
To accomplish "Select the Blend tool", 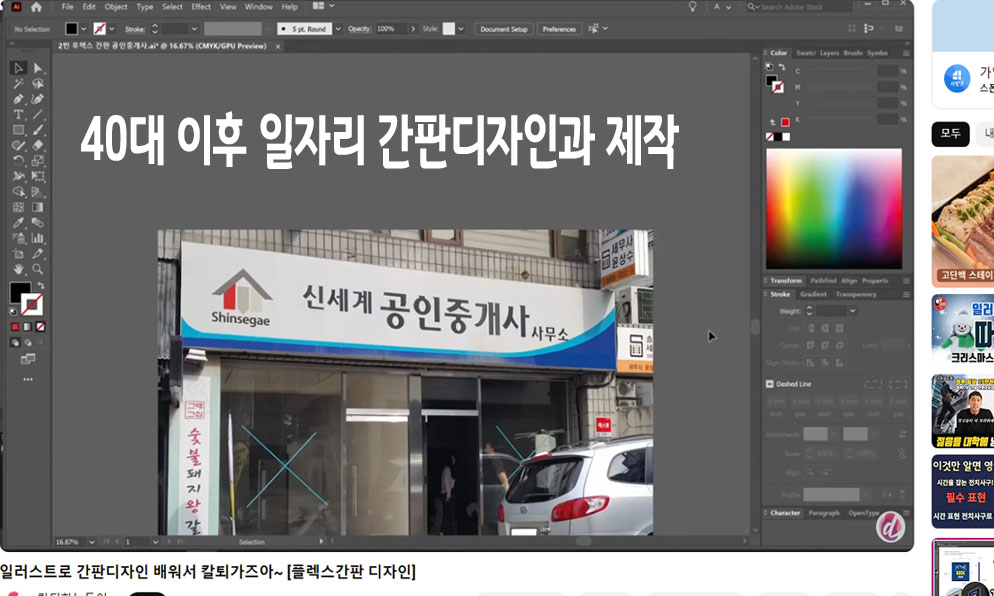I will click(38, 223).
